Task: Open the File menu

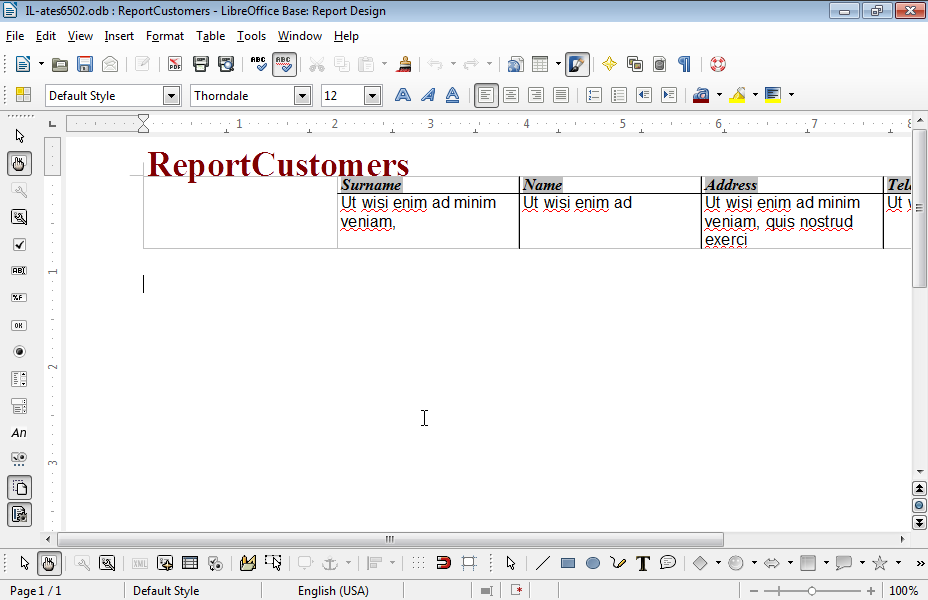Action: [15, 36]
